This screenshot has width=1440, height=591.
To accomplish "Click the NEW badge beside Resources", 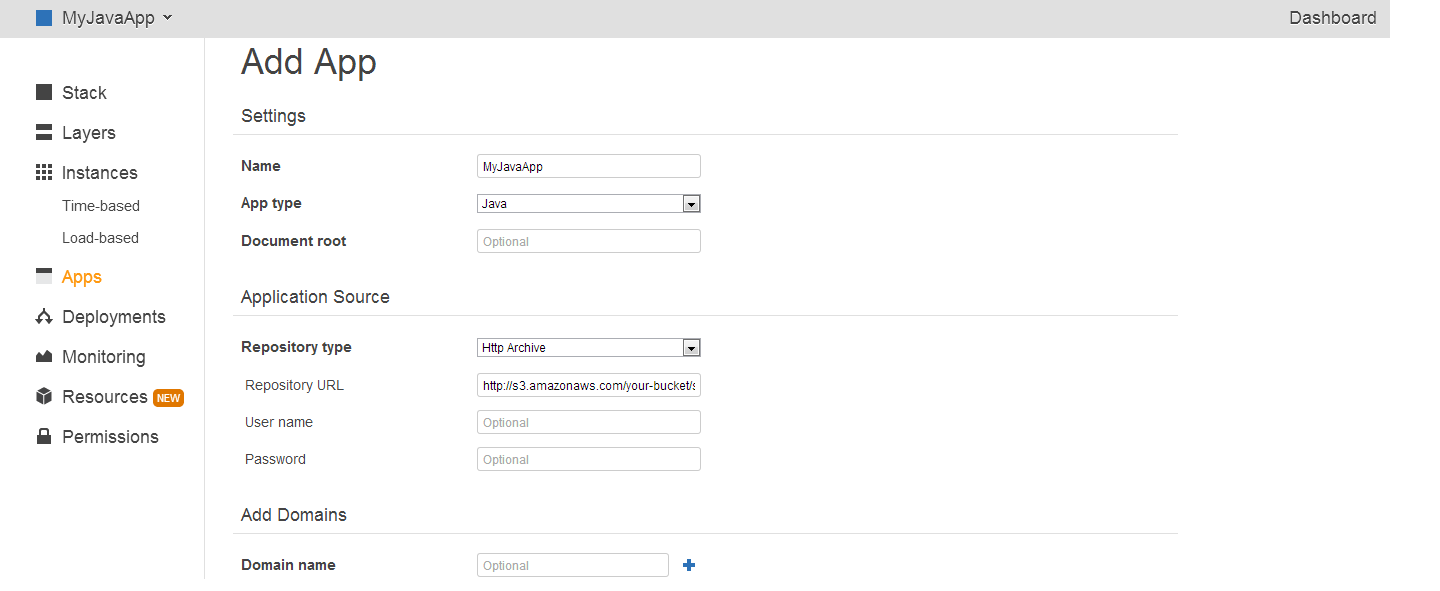I will 168,398.
